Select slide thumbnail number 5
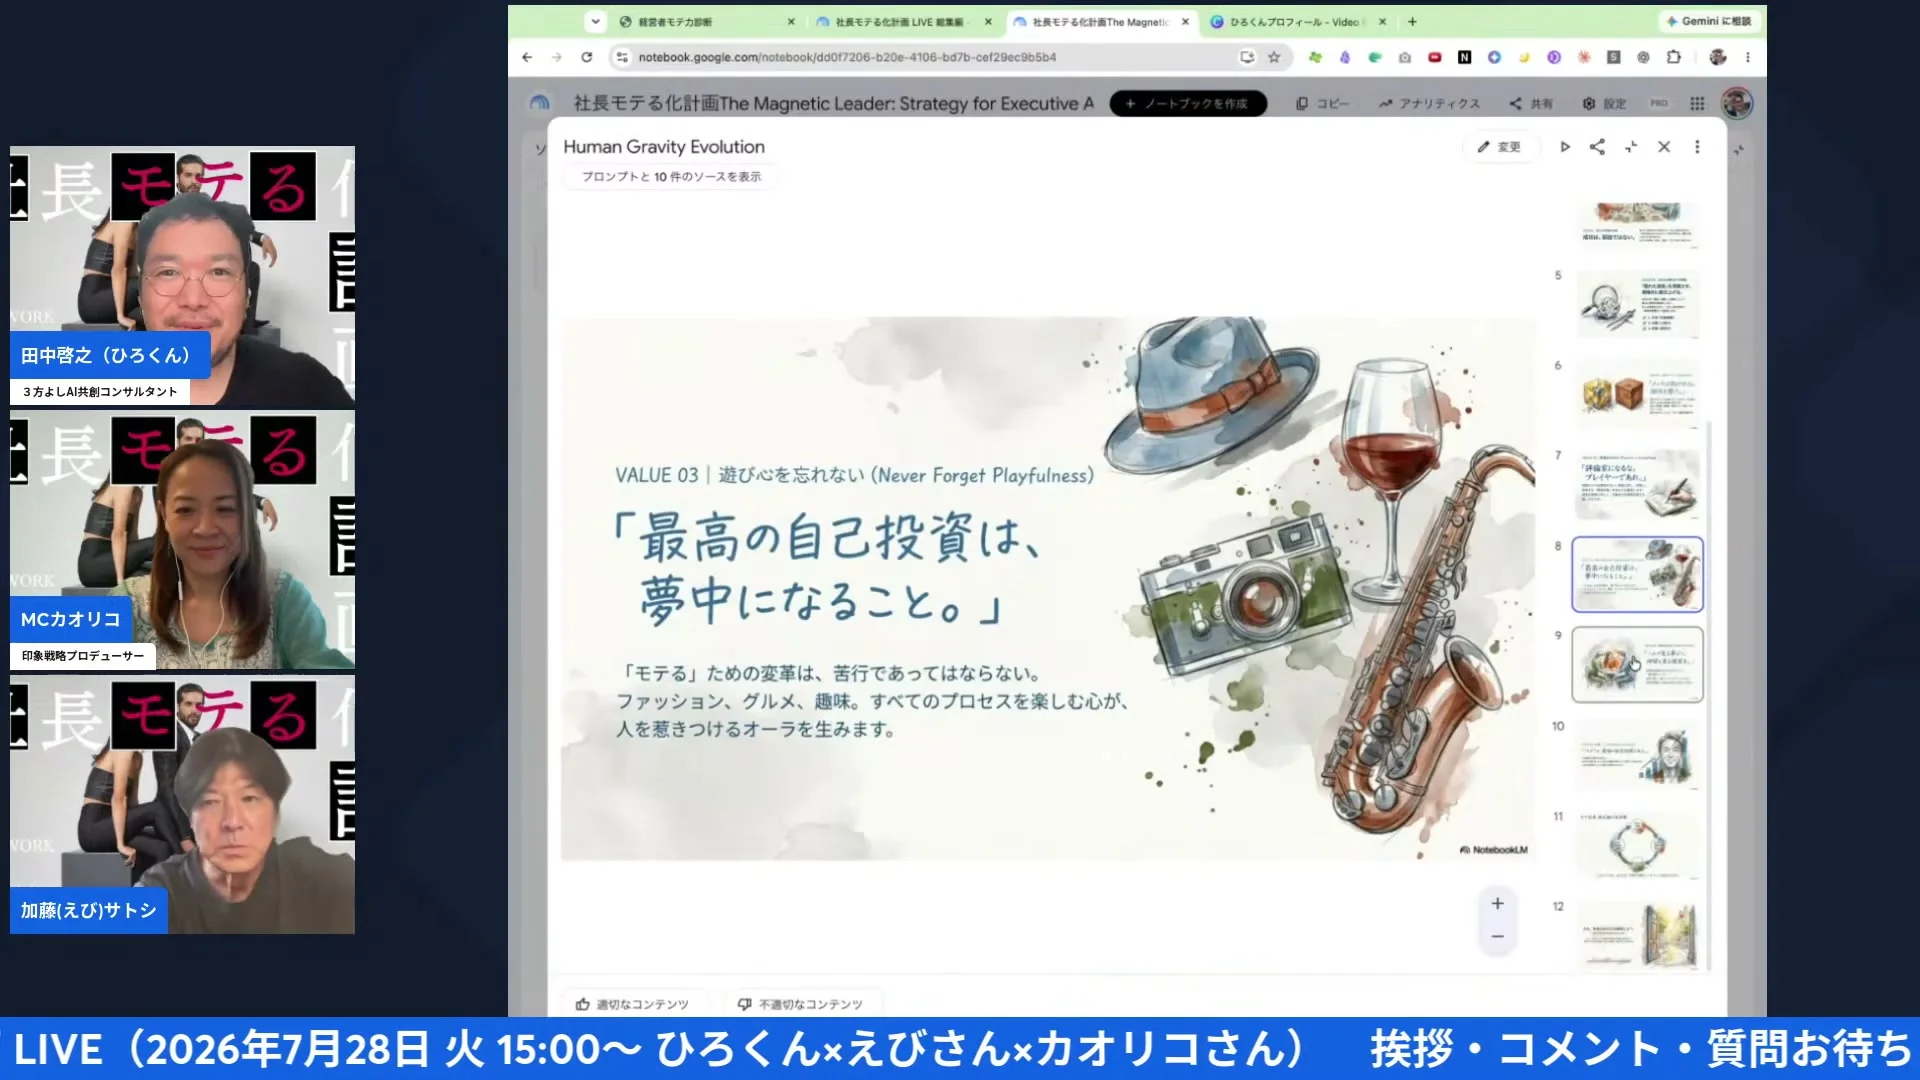1920x1080 pixels. [1637, 304]
